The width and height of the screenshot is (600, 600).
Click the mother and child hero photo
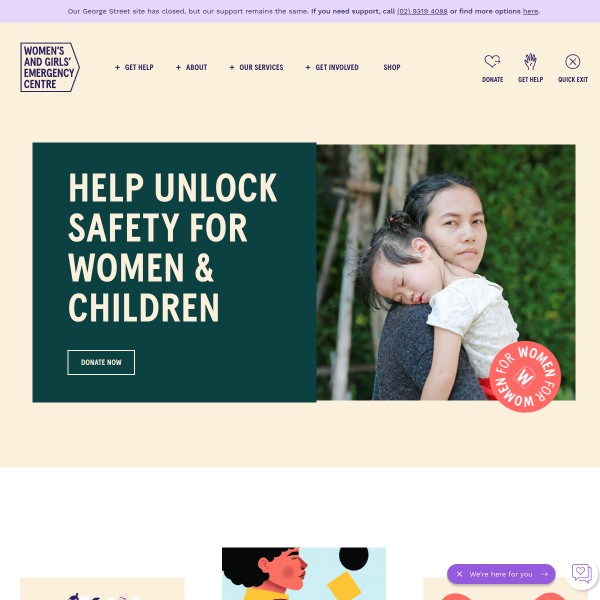[x=446, y=272]
